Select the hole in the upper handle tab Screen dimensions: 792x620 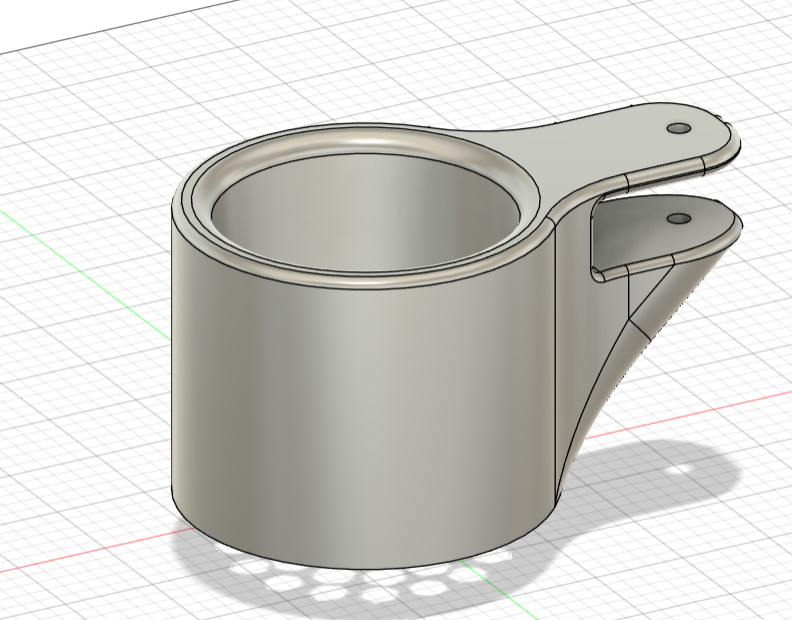[679, 128]
